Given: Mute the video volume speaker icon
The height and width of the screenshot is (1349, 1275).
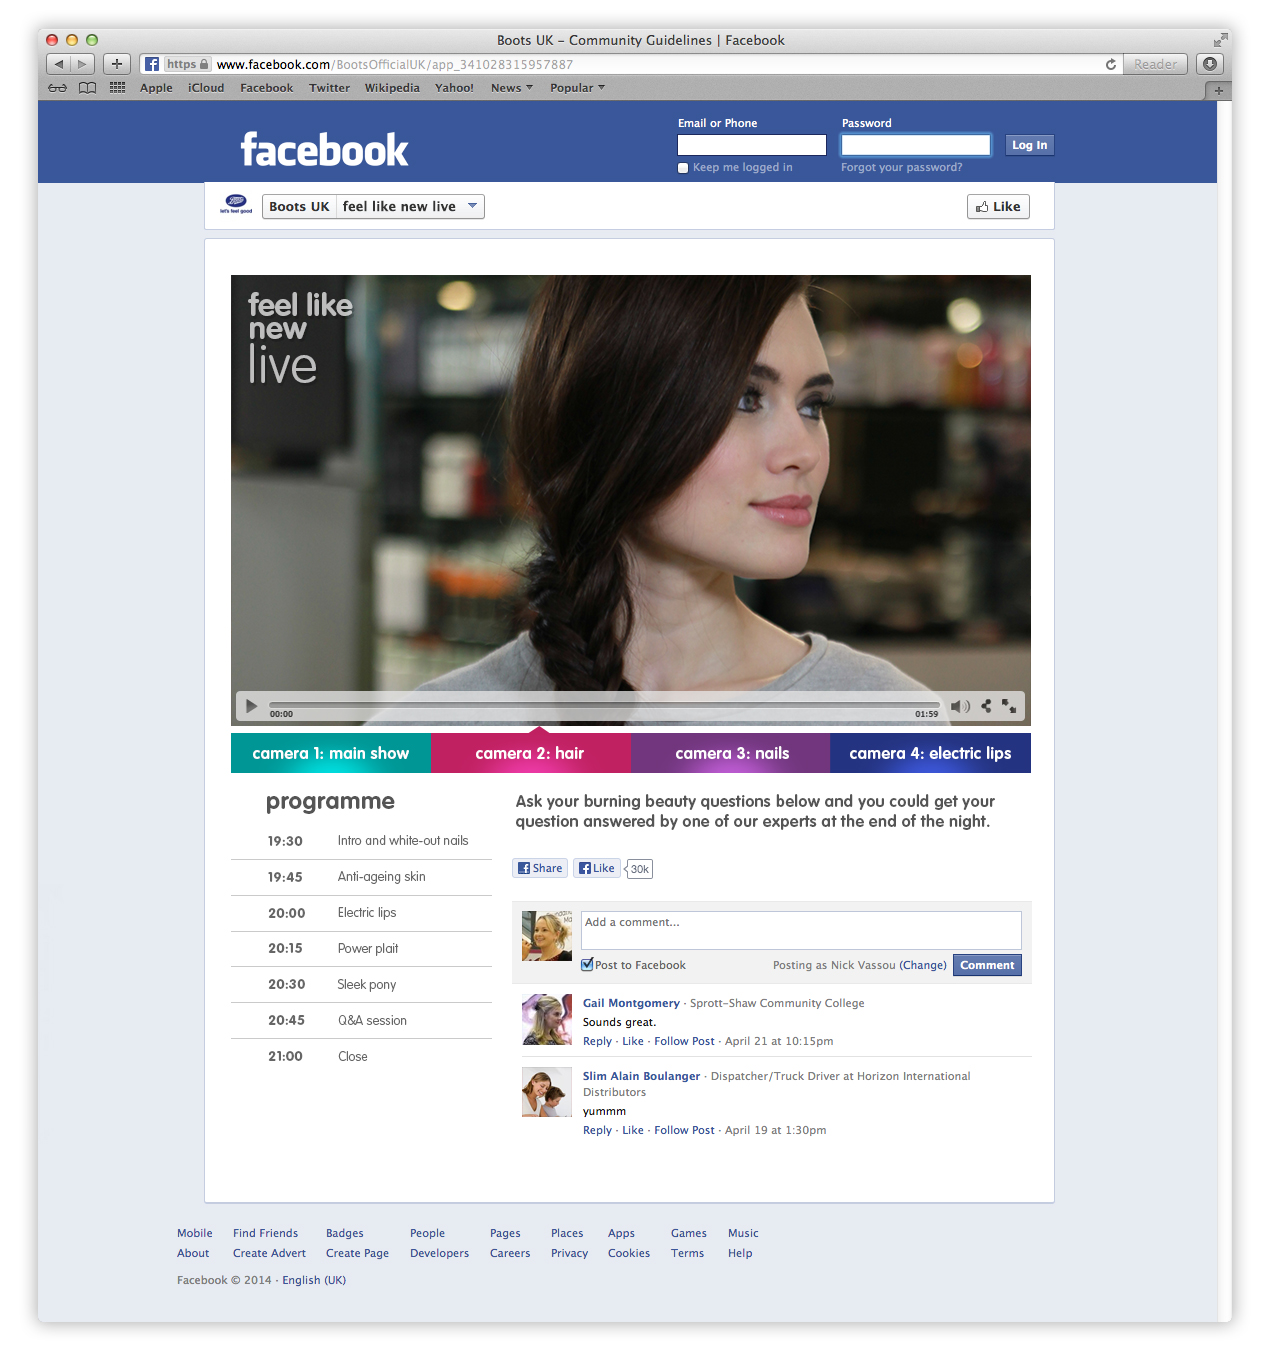Looking at the screenshot, I should [x=961, y=706].
